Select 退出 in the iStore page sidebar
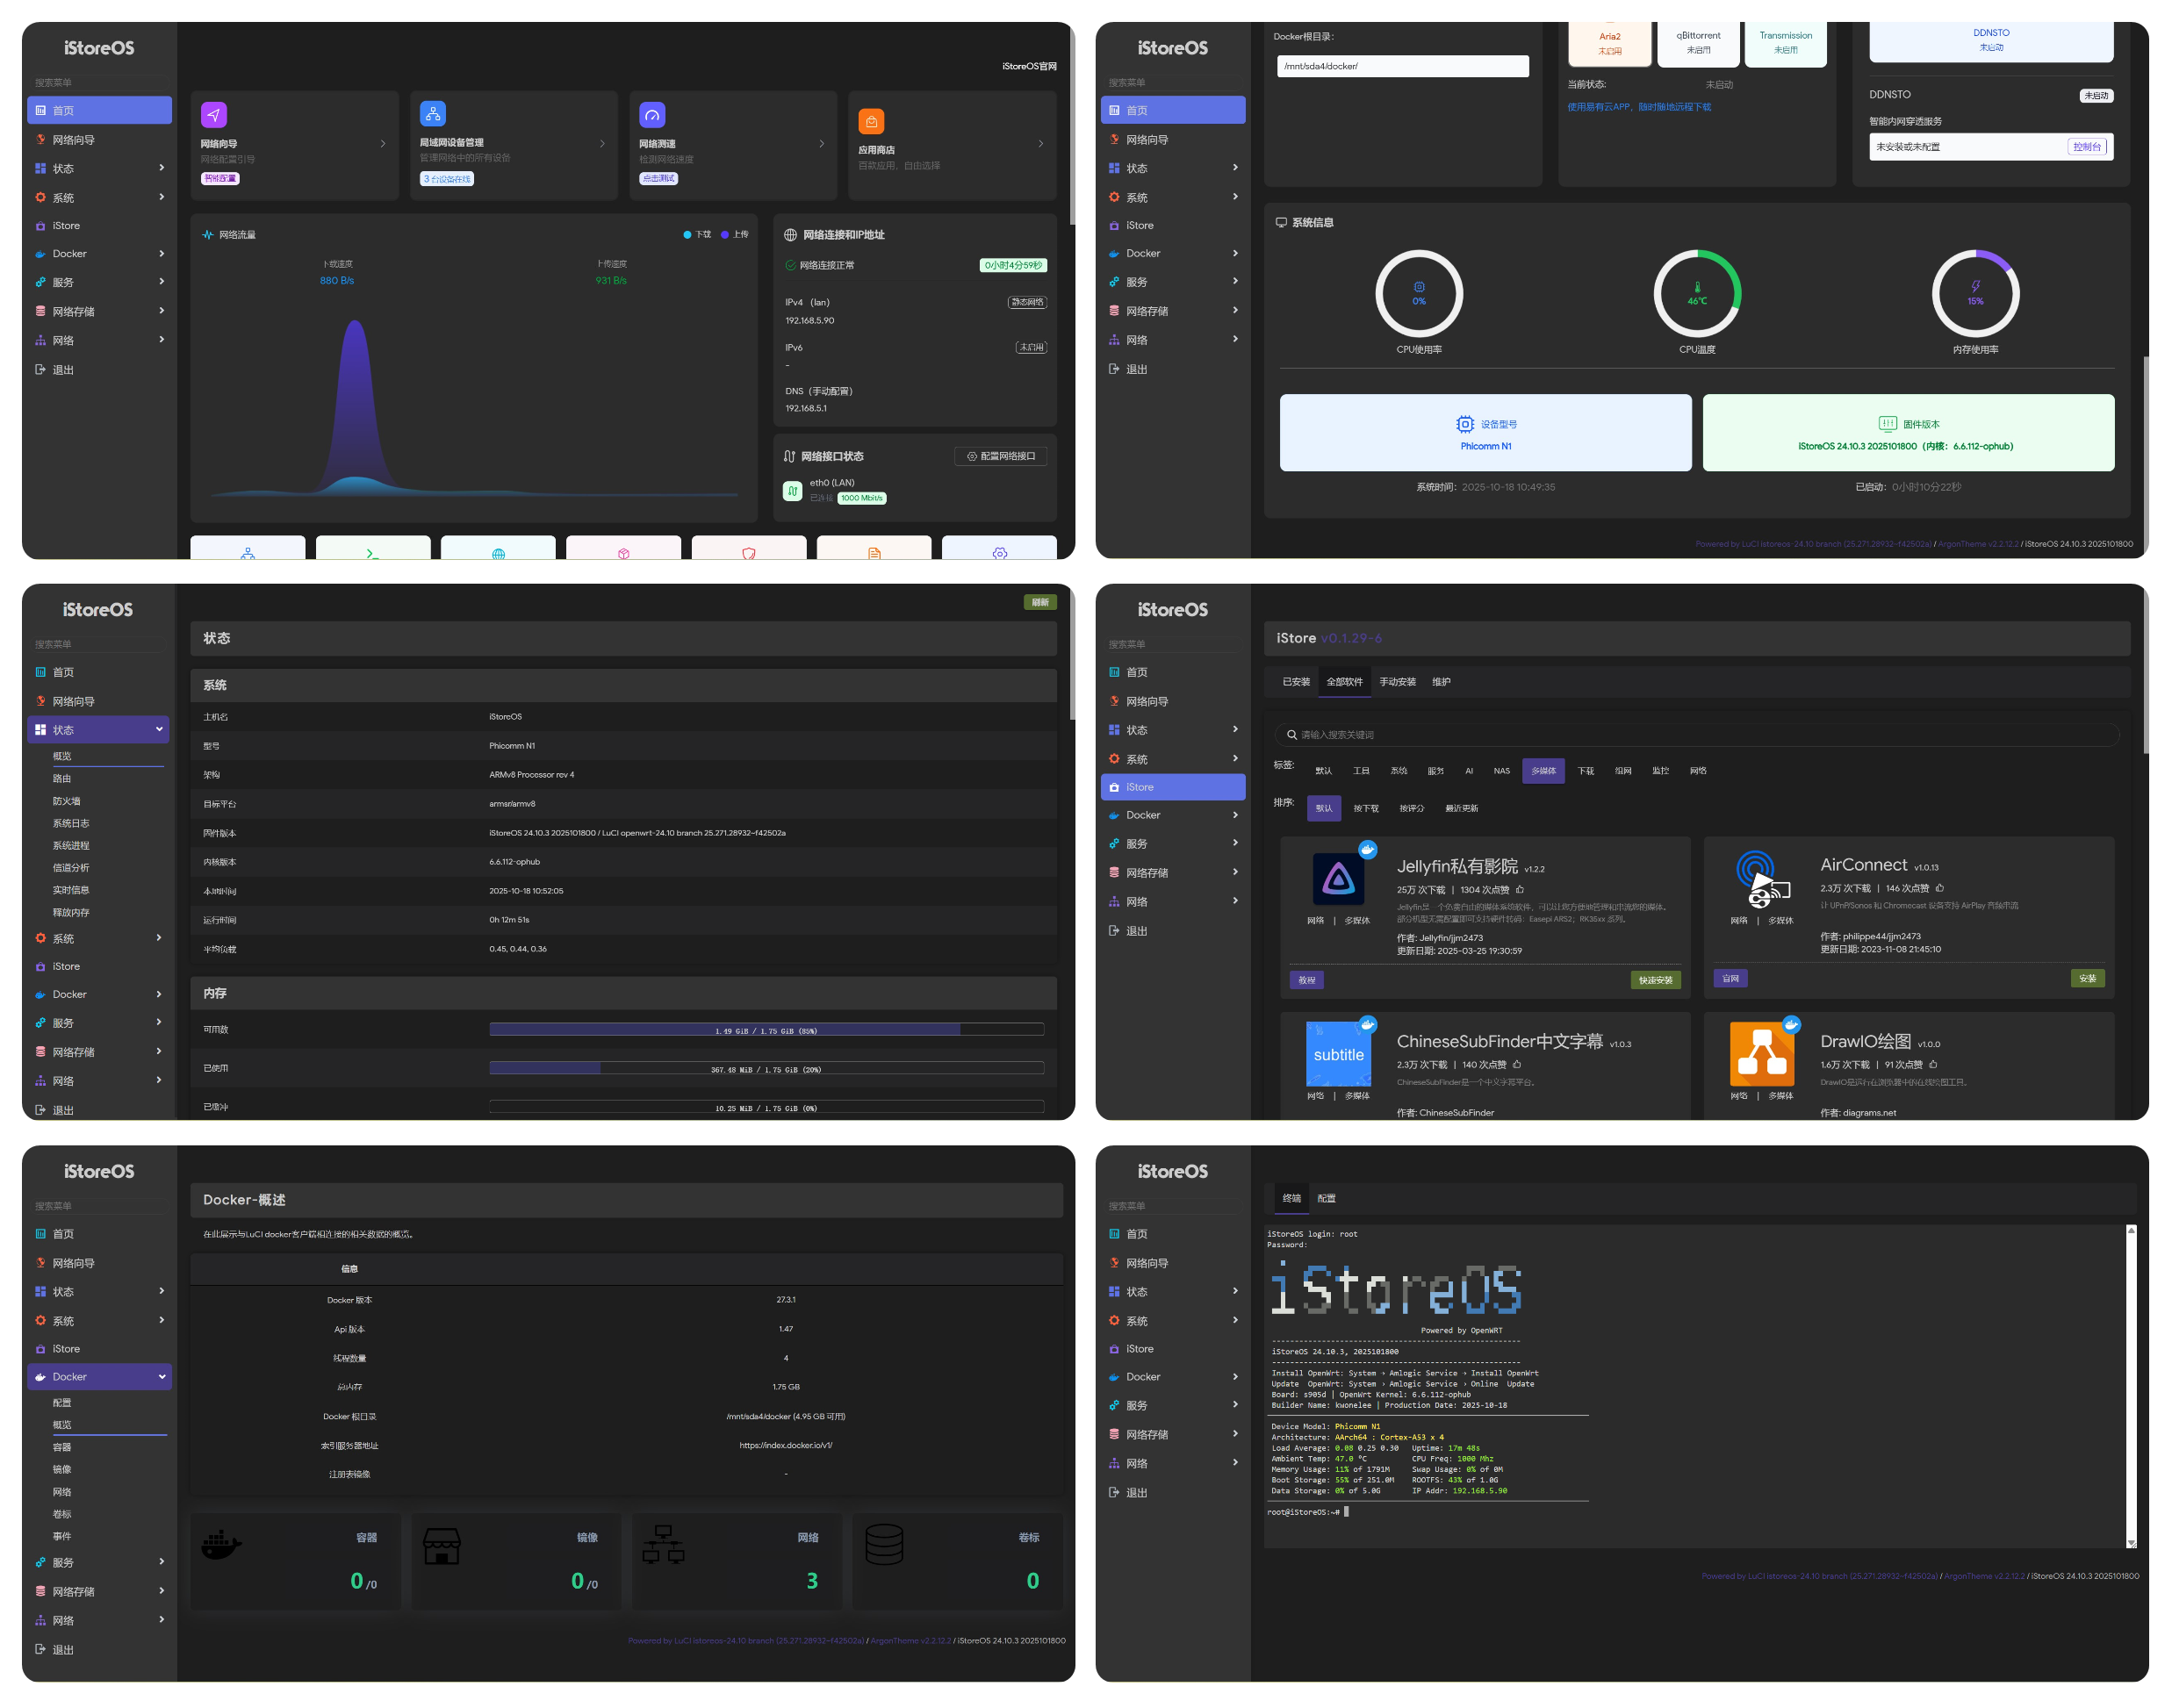Viewport: 2172px width, 1708px height. [x=1173, y=931]
